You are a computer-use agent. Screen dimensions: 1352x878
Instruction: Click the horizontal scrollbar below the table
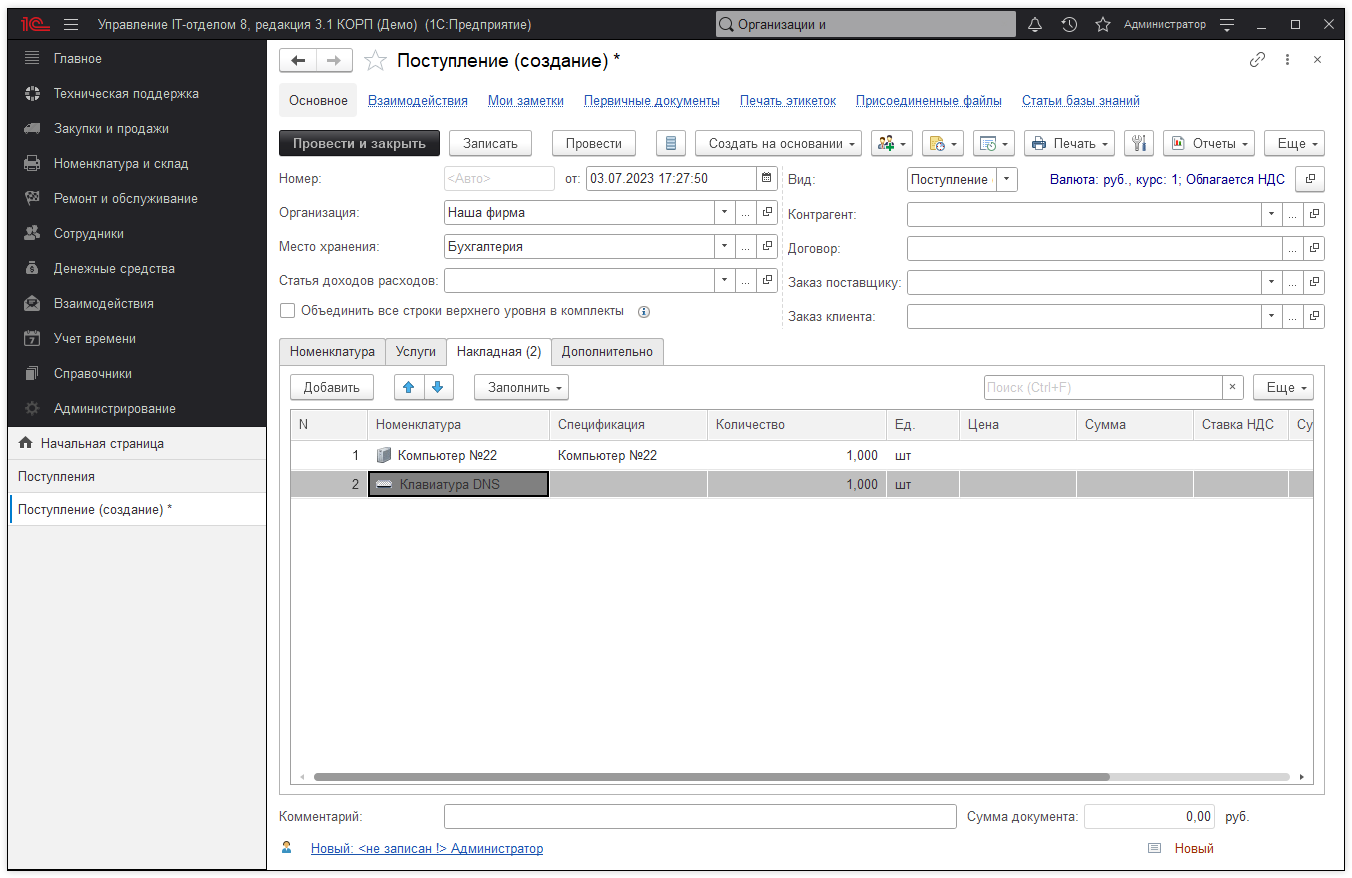[x=710, y=775]
